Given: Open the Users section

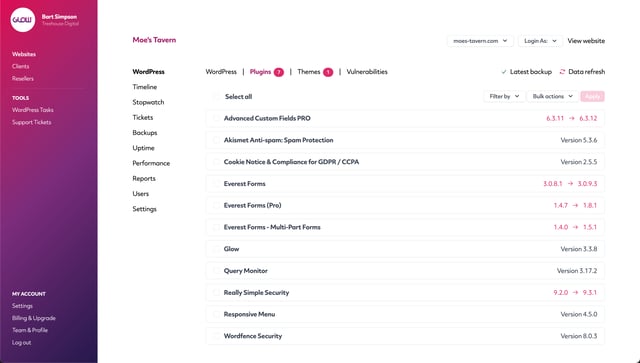Looking at the screenshot, I should click(x=140, y=194).
